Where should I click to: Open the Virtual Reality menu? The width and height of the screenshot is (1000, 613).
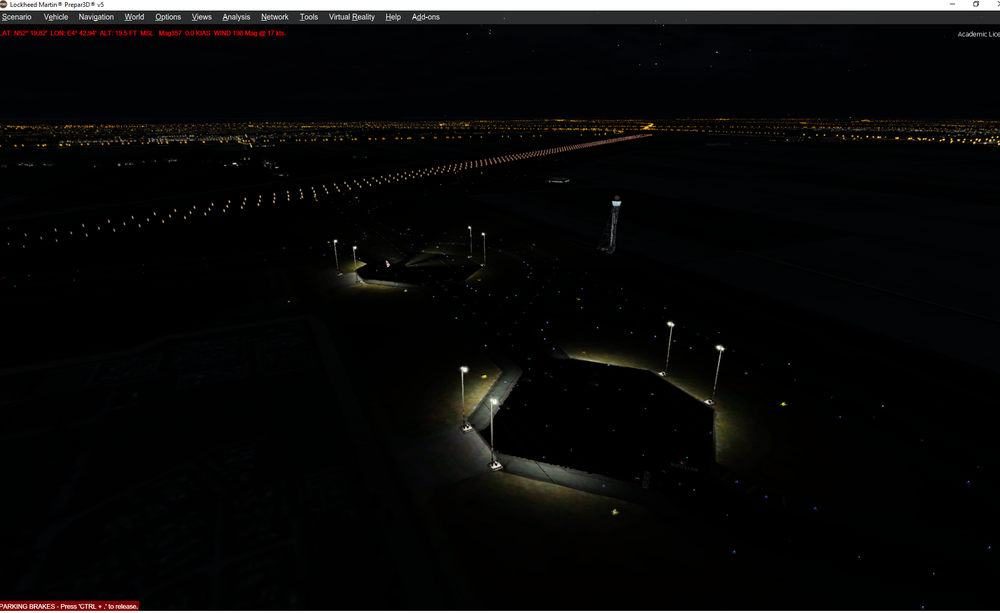click(x=352, y=17)
